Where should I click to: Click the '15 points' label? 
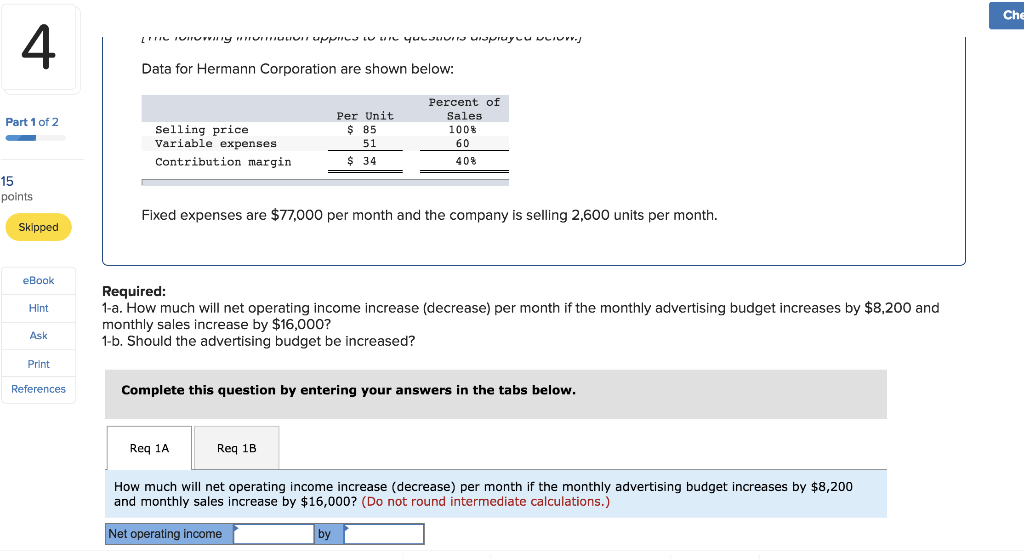coord(17,188)
